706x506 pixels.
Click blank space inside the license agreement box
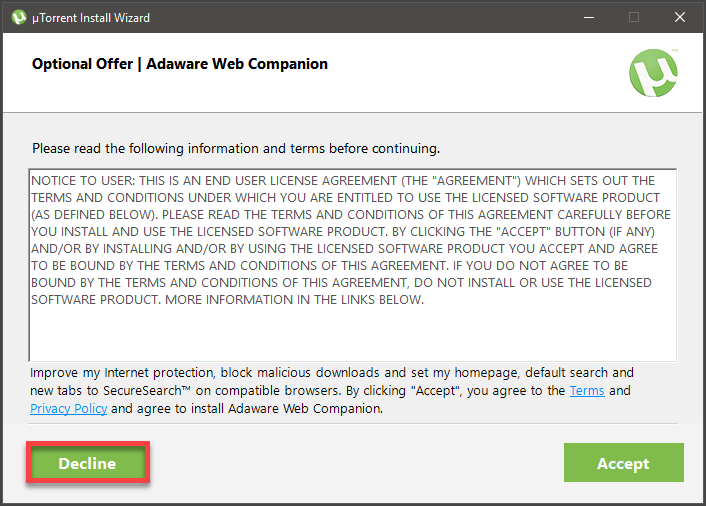pos(350,335)
